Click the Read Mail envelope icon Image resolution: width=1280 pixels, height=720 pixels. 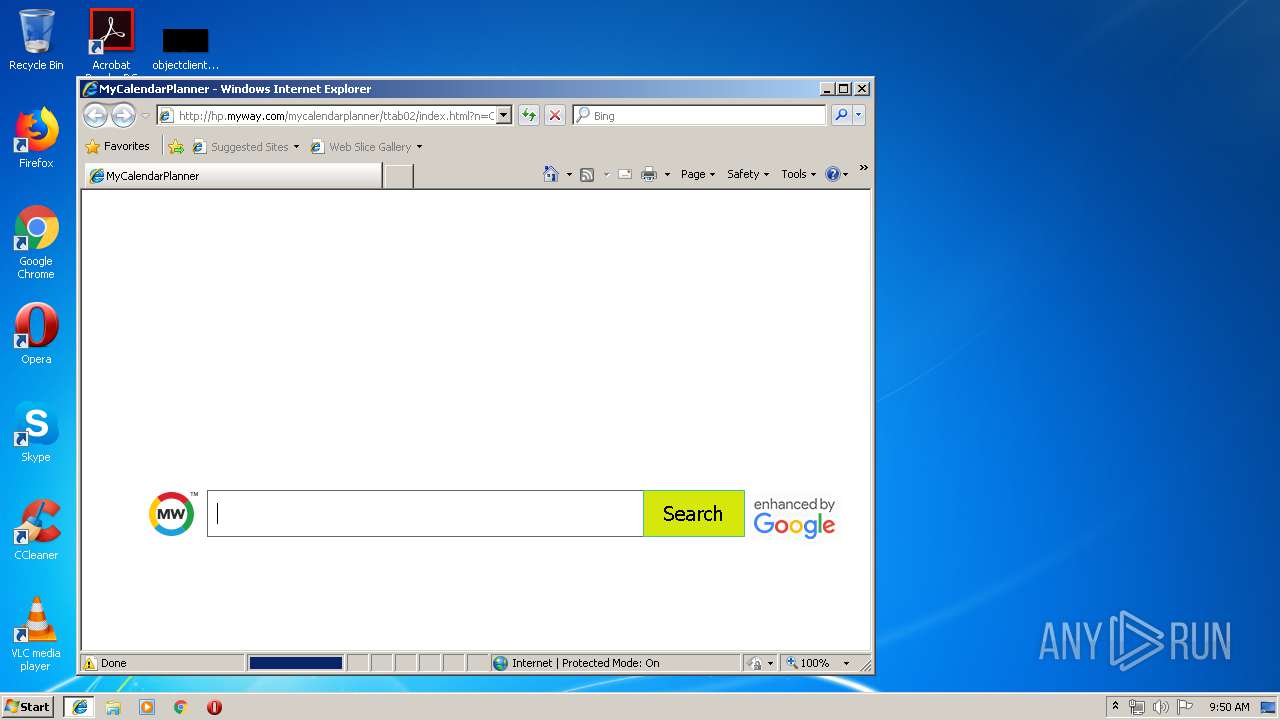625,174
